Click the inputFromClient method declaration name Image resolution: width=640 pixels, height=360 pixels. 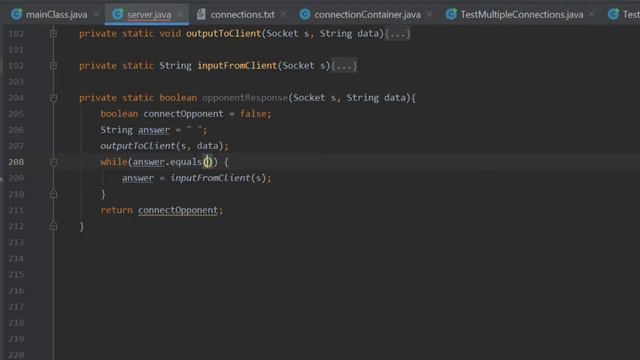coord(237,66)
